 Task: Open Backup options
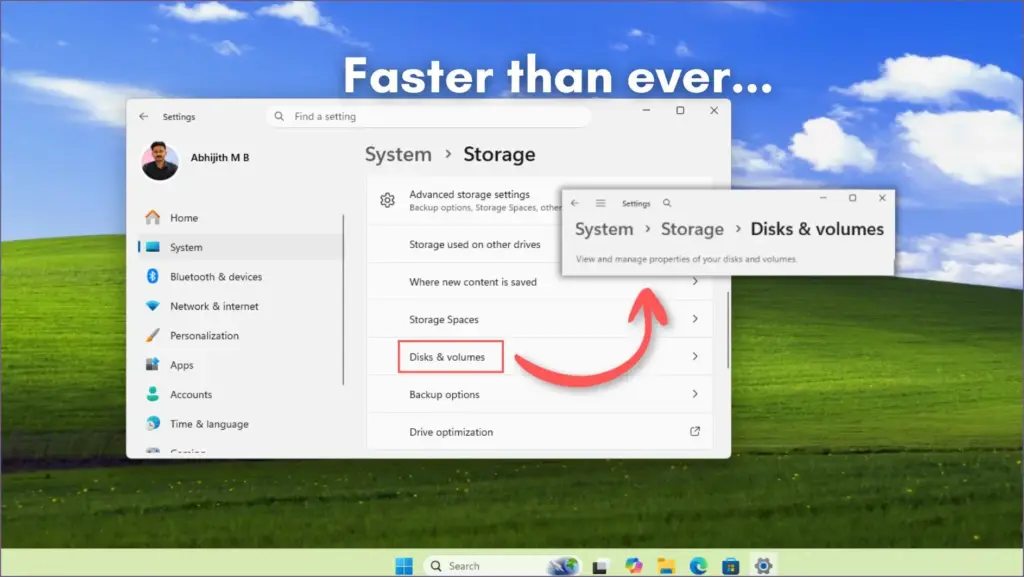point(539,394)
